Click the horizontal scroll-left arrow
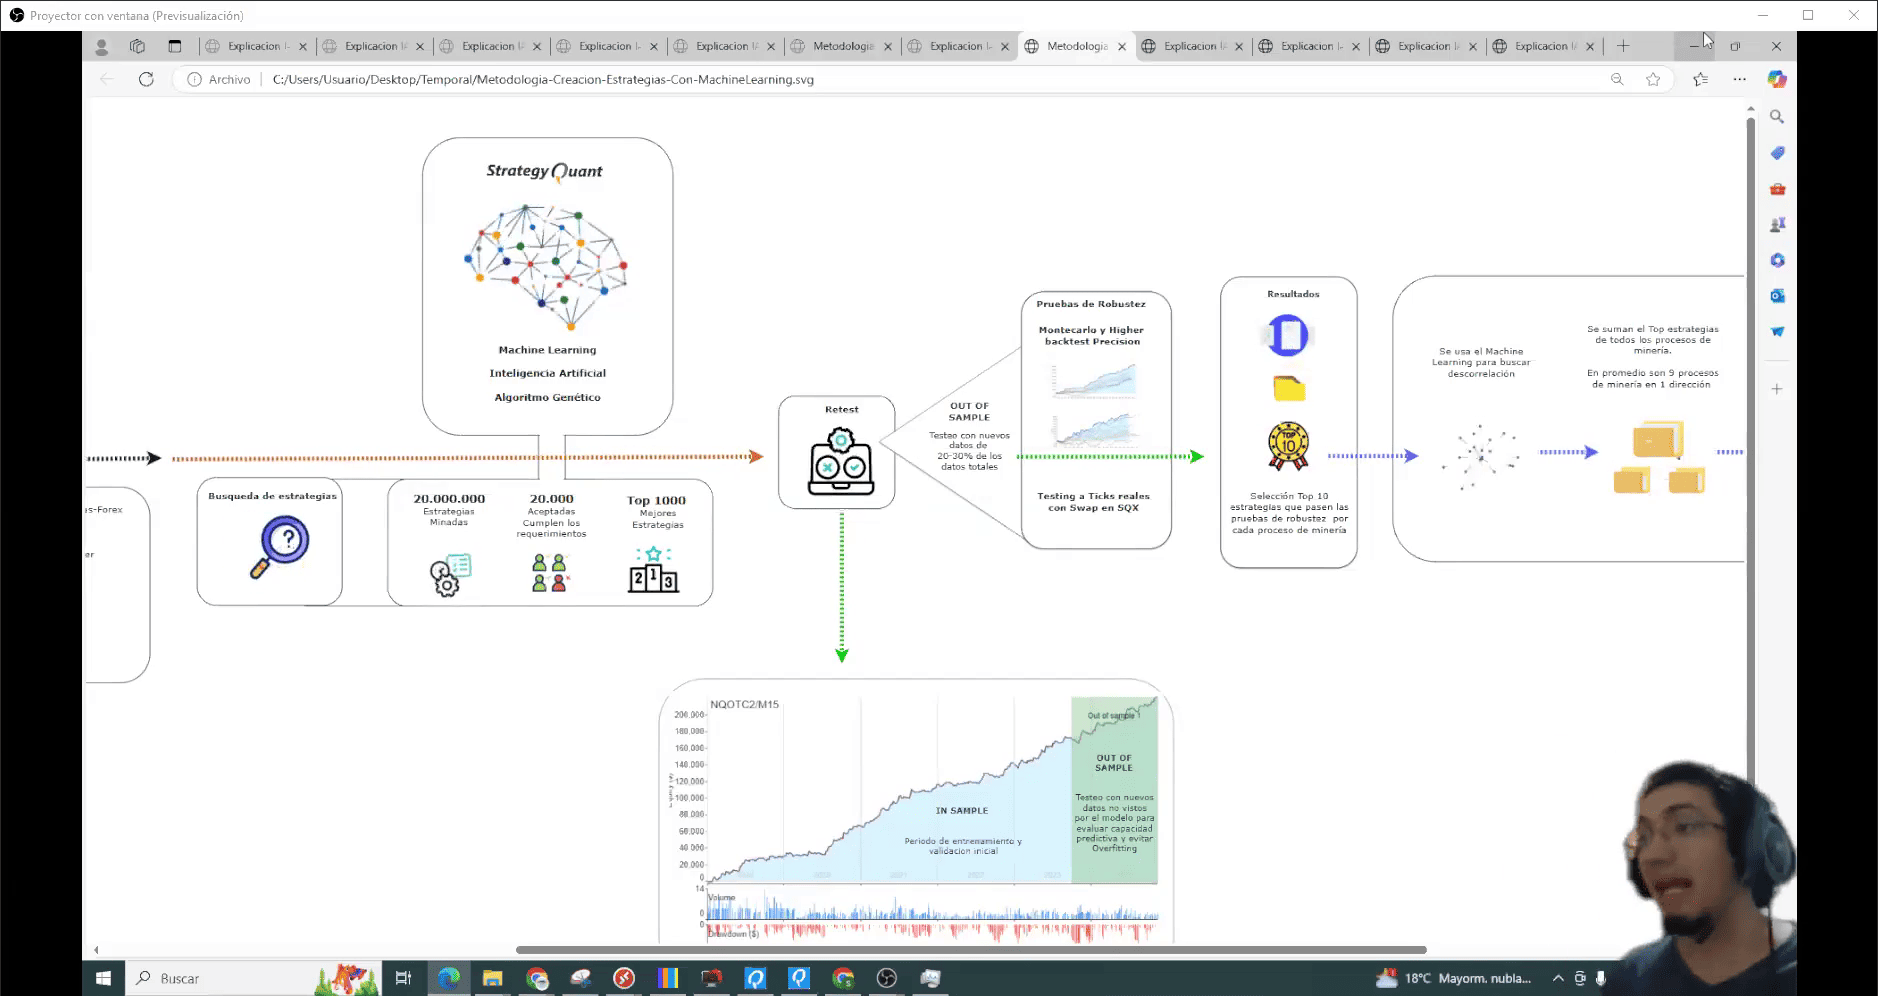Screen dimensions: 1878x996 point(96,950)
